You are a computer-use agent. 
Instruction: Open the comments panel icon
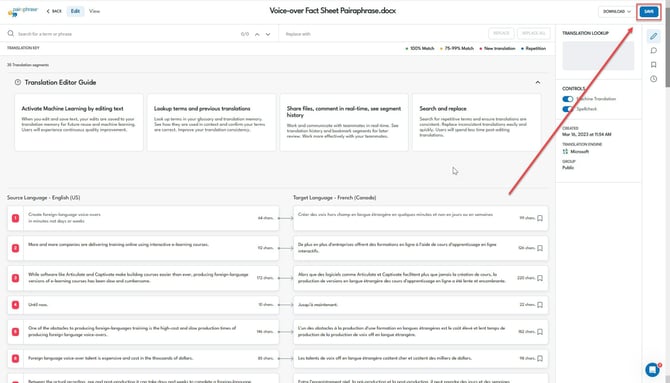[x=653, y=50]
